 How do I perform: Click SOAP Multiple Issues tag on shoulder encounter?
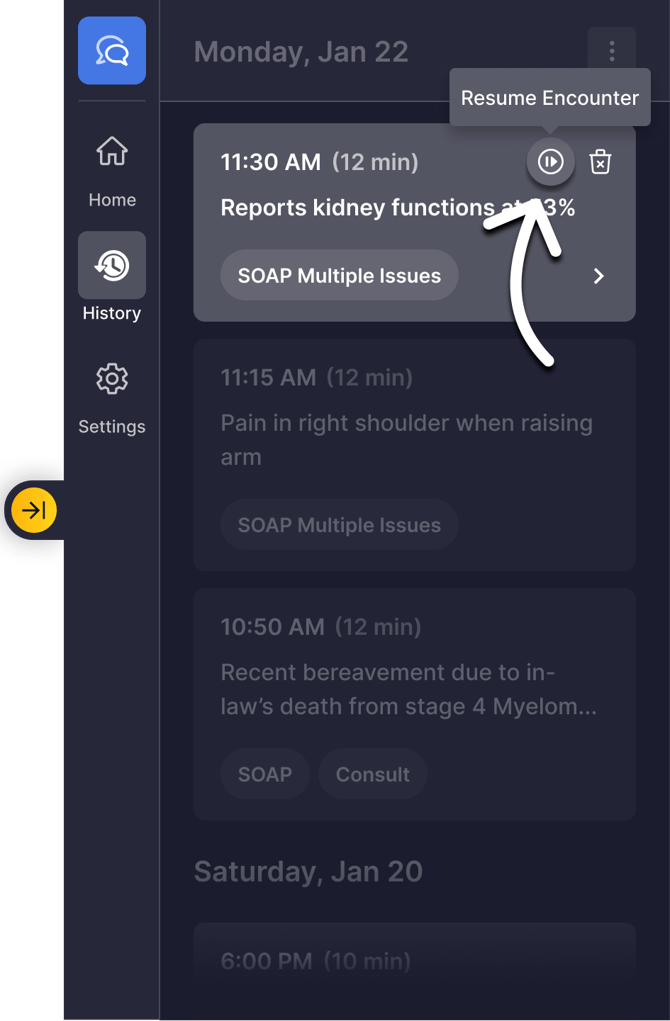(339, 525)
